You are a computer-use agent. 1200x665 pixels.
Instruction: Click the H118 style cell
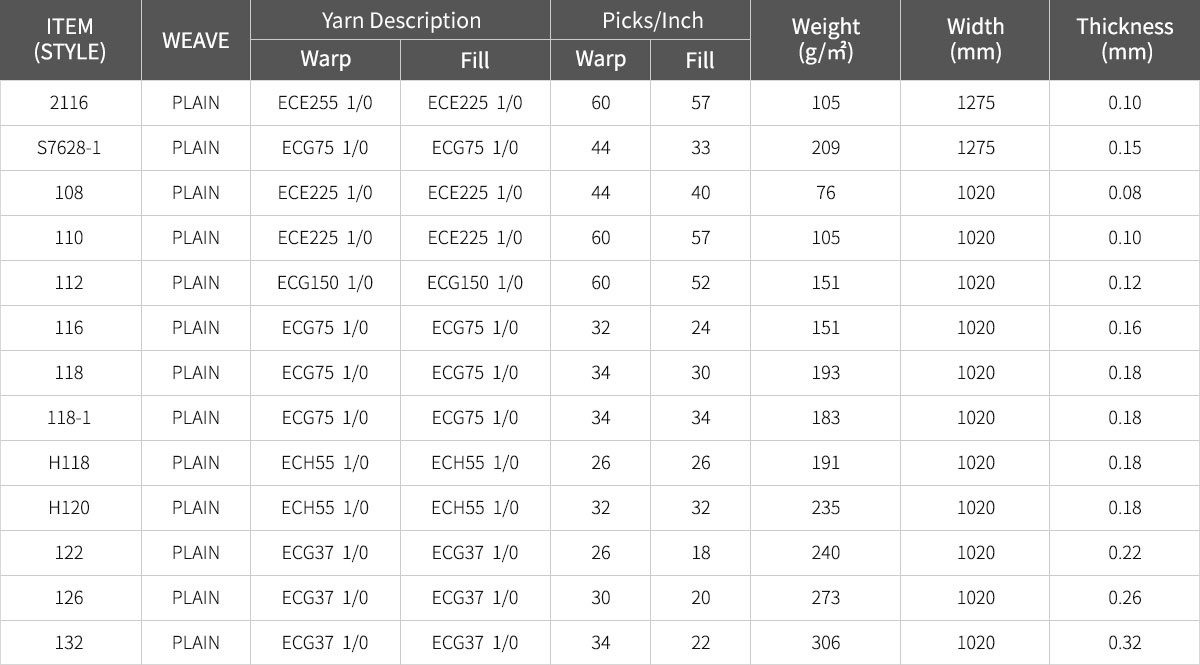pyautogui.click(x=70, y=463)
